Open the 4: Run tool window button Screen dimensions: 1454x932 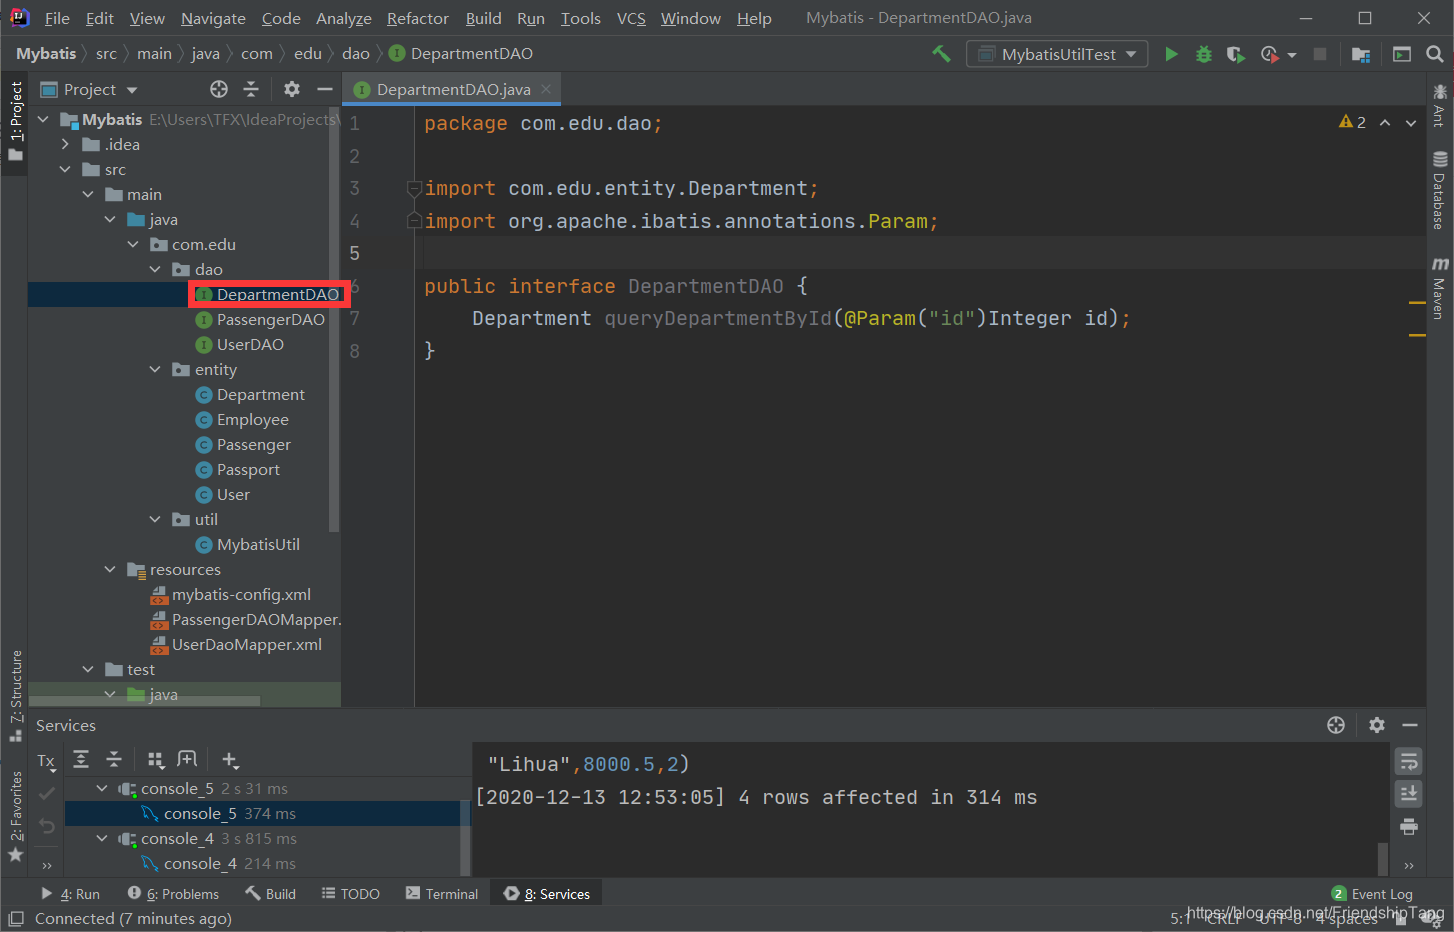[x=70, y=894]
